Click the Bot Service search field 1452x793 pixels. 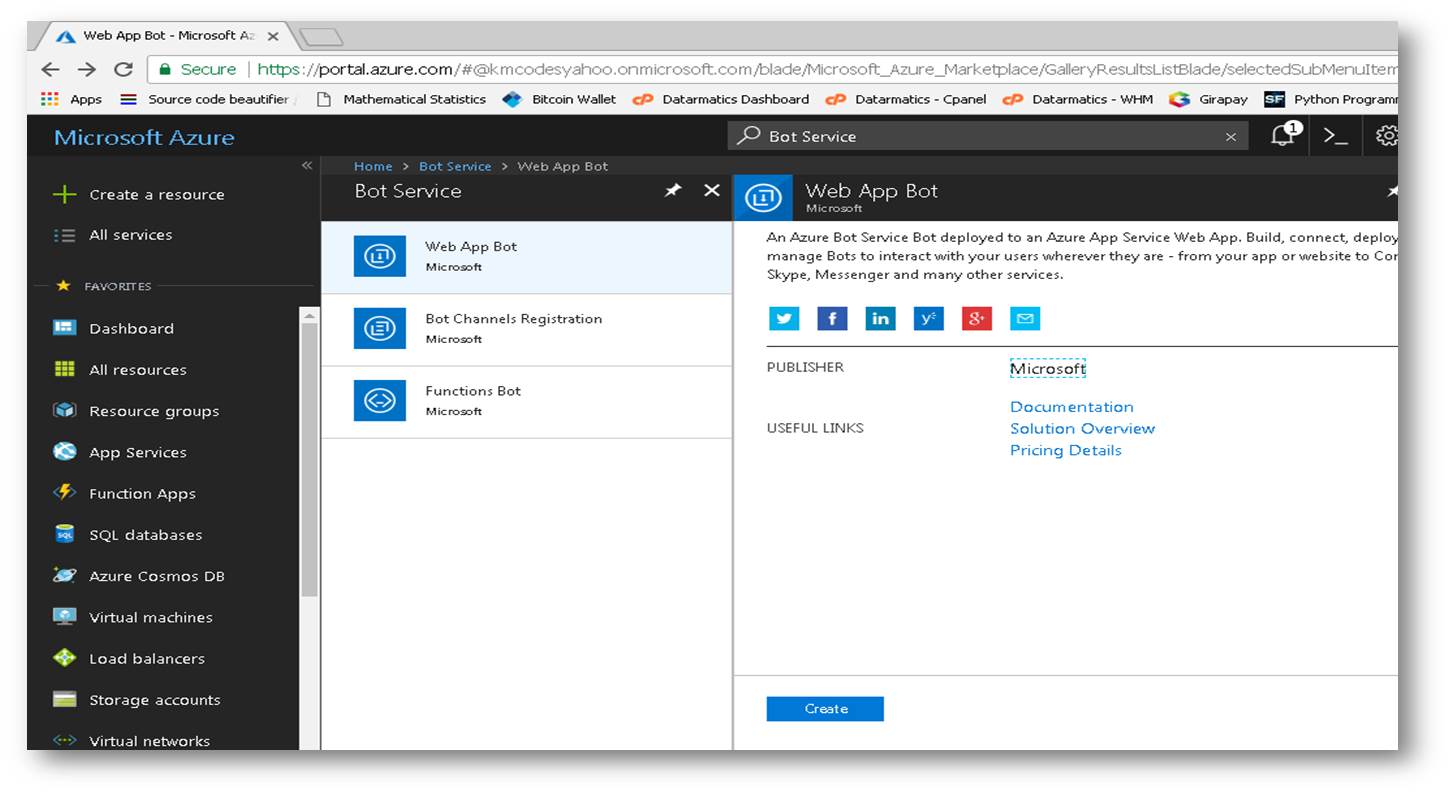click(980, 136)
